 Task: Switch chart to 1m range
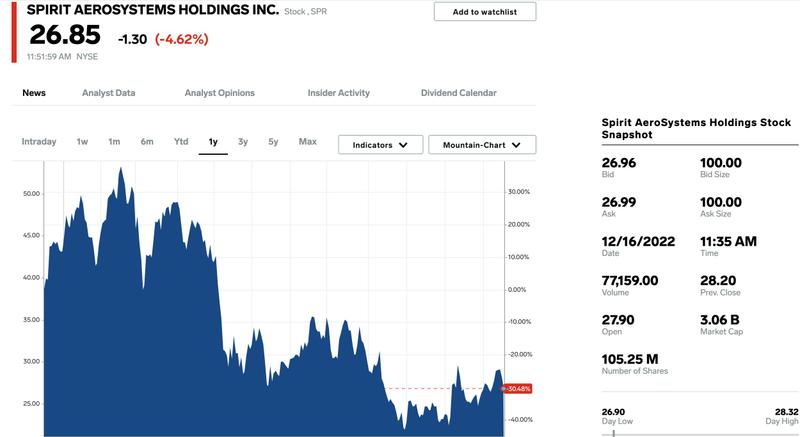click(x=114, y=142)
